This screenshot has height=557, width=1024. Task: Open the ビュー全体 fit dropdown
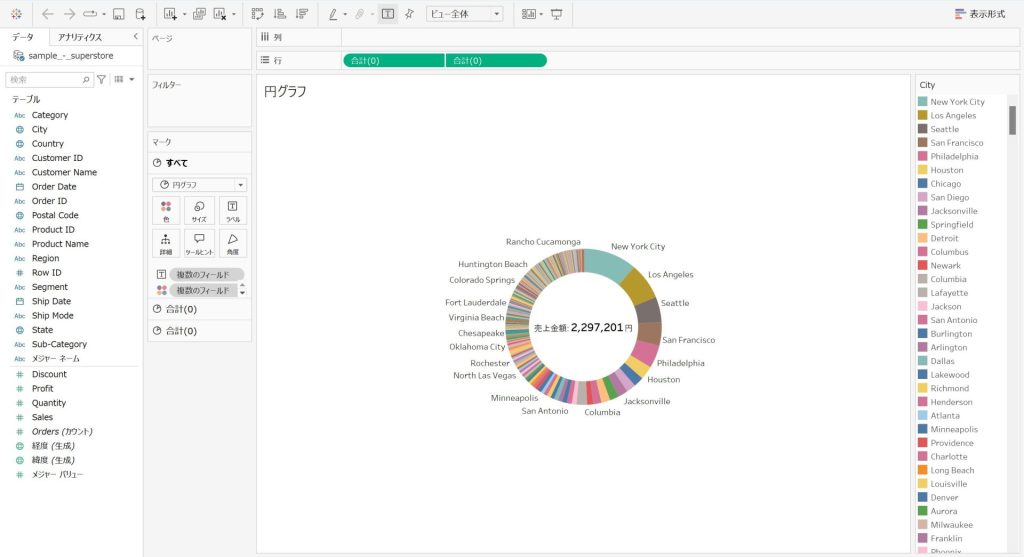tap(465, 14)
